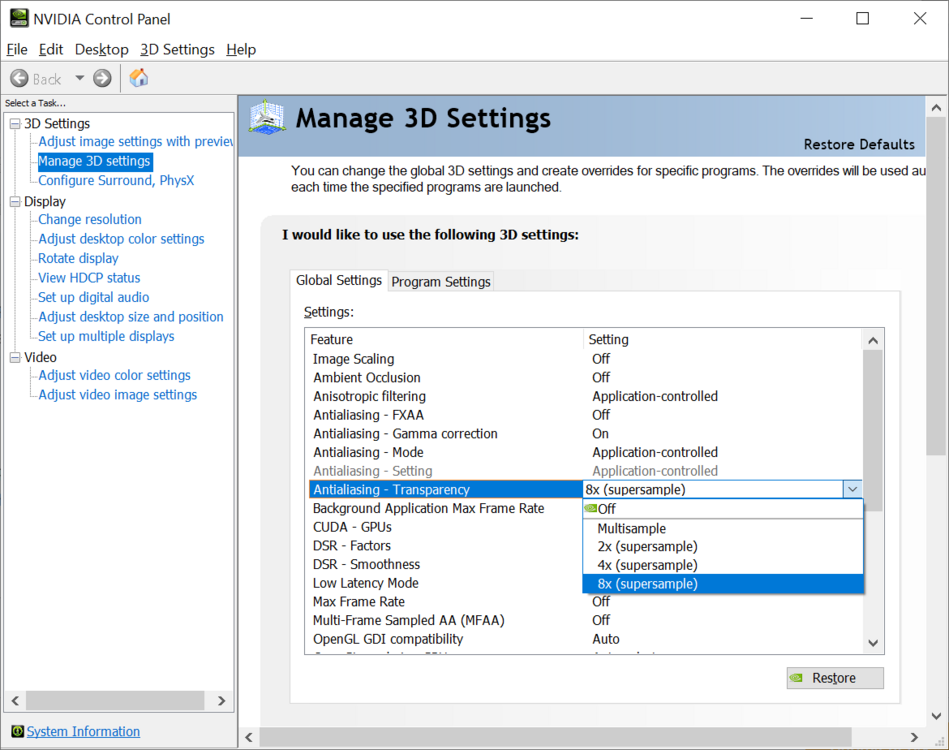Toggle the Antialiasing Transparency dropdown arrow
The height and width of the screenshot is (750, 949).
[852, 490]
